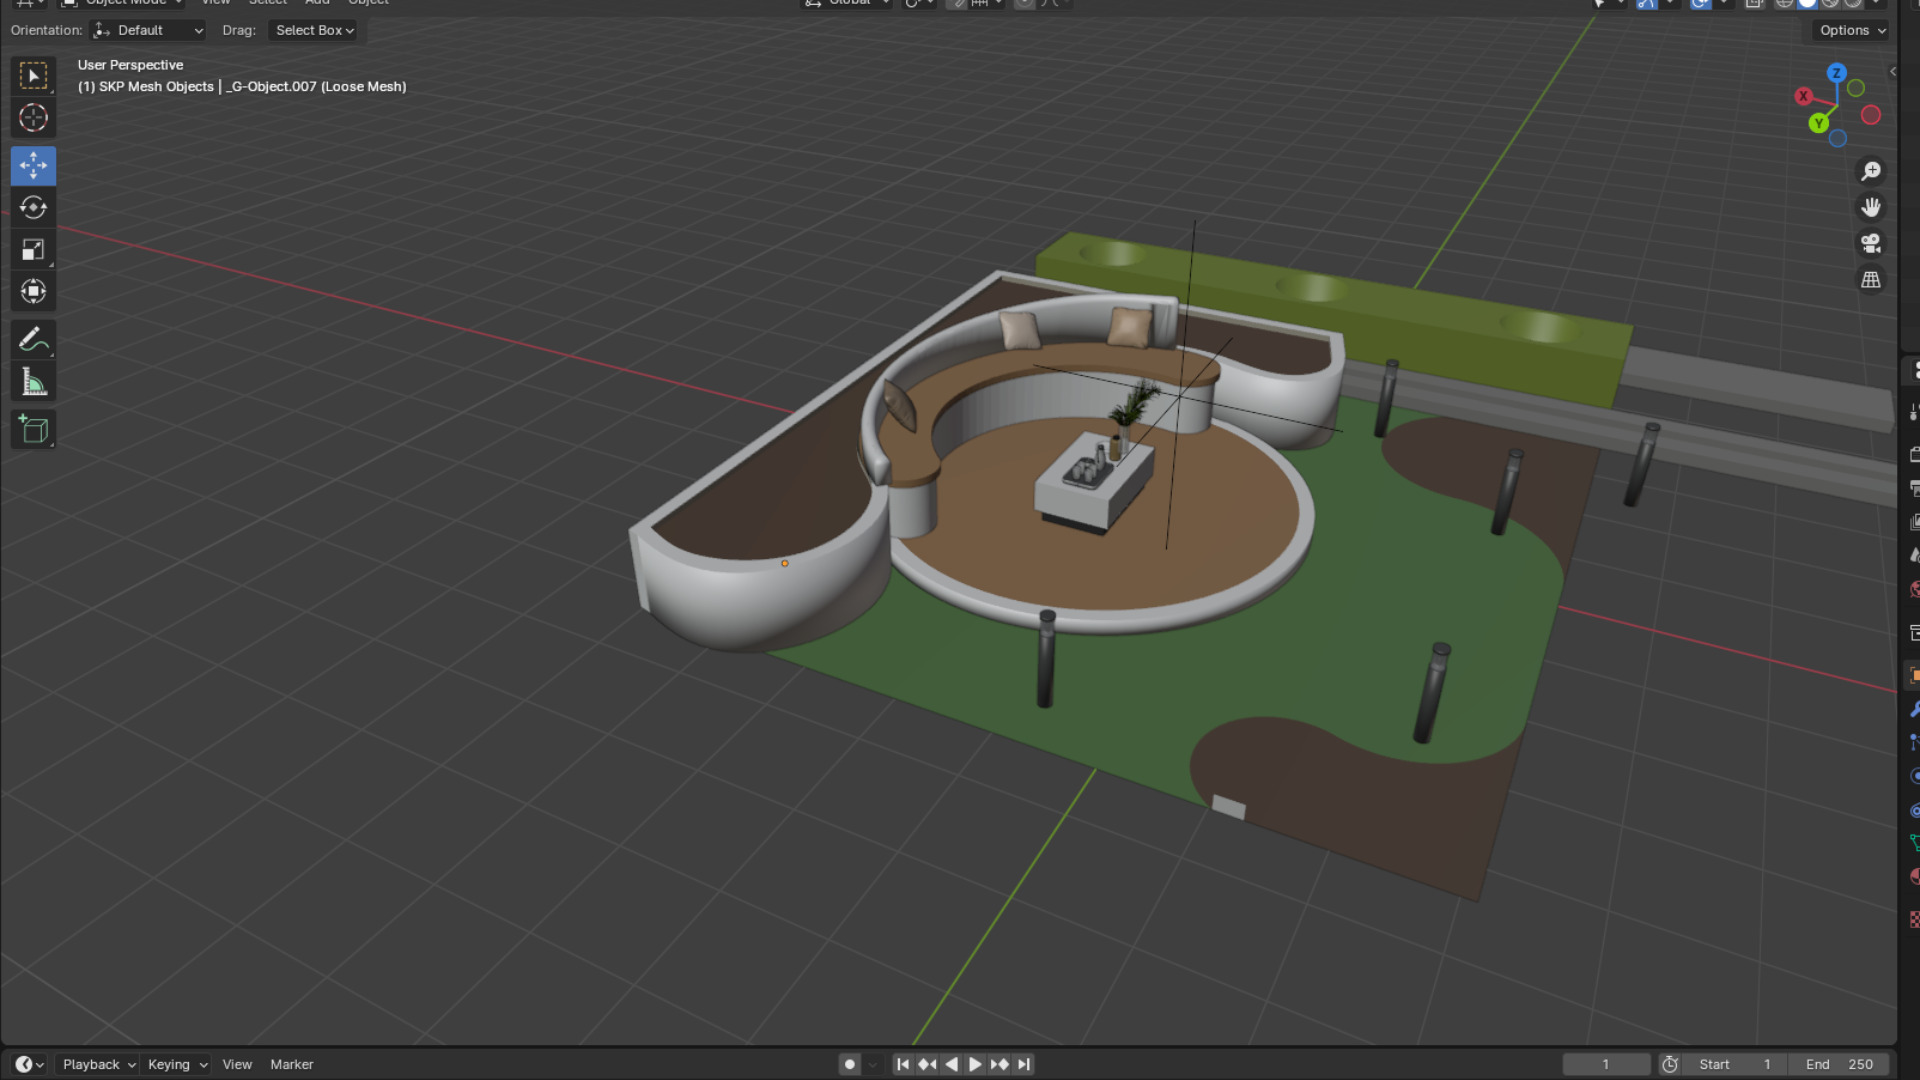Open the Playback menu
Viewport: 1920px width, 1080px height.
click(97, 1064)
